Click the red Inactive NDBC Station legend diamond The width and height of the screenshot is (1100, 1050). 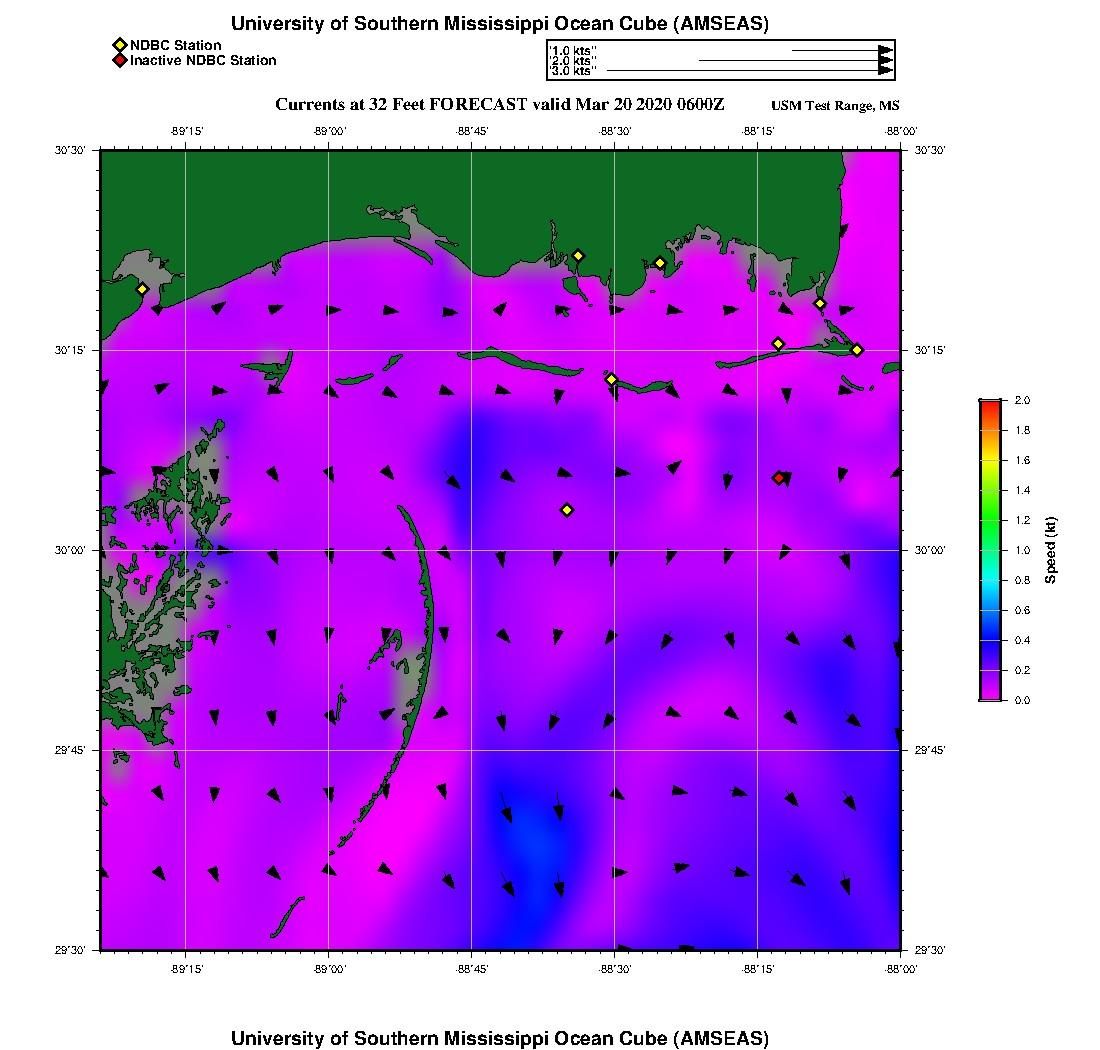coord(119,60)
